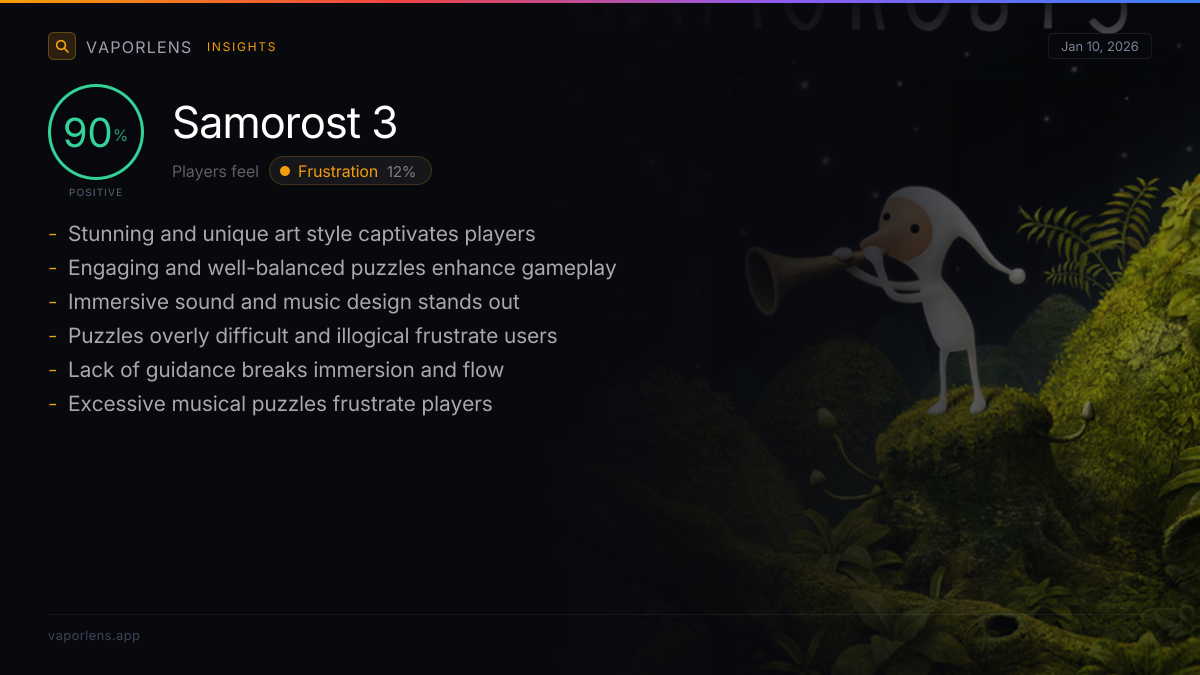Viewport: 1200px width, 675px height.
Task: Select the well-balanced puzzles insight
Action: pyautogui.click(x=342, y=268)
